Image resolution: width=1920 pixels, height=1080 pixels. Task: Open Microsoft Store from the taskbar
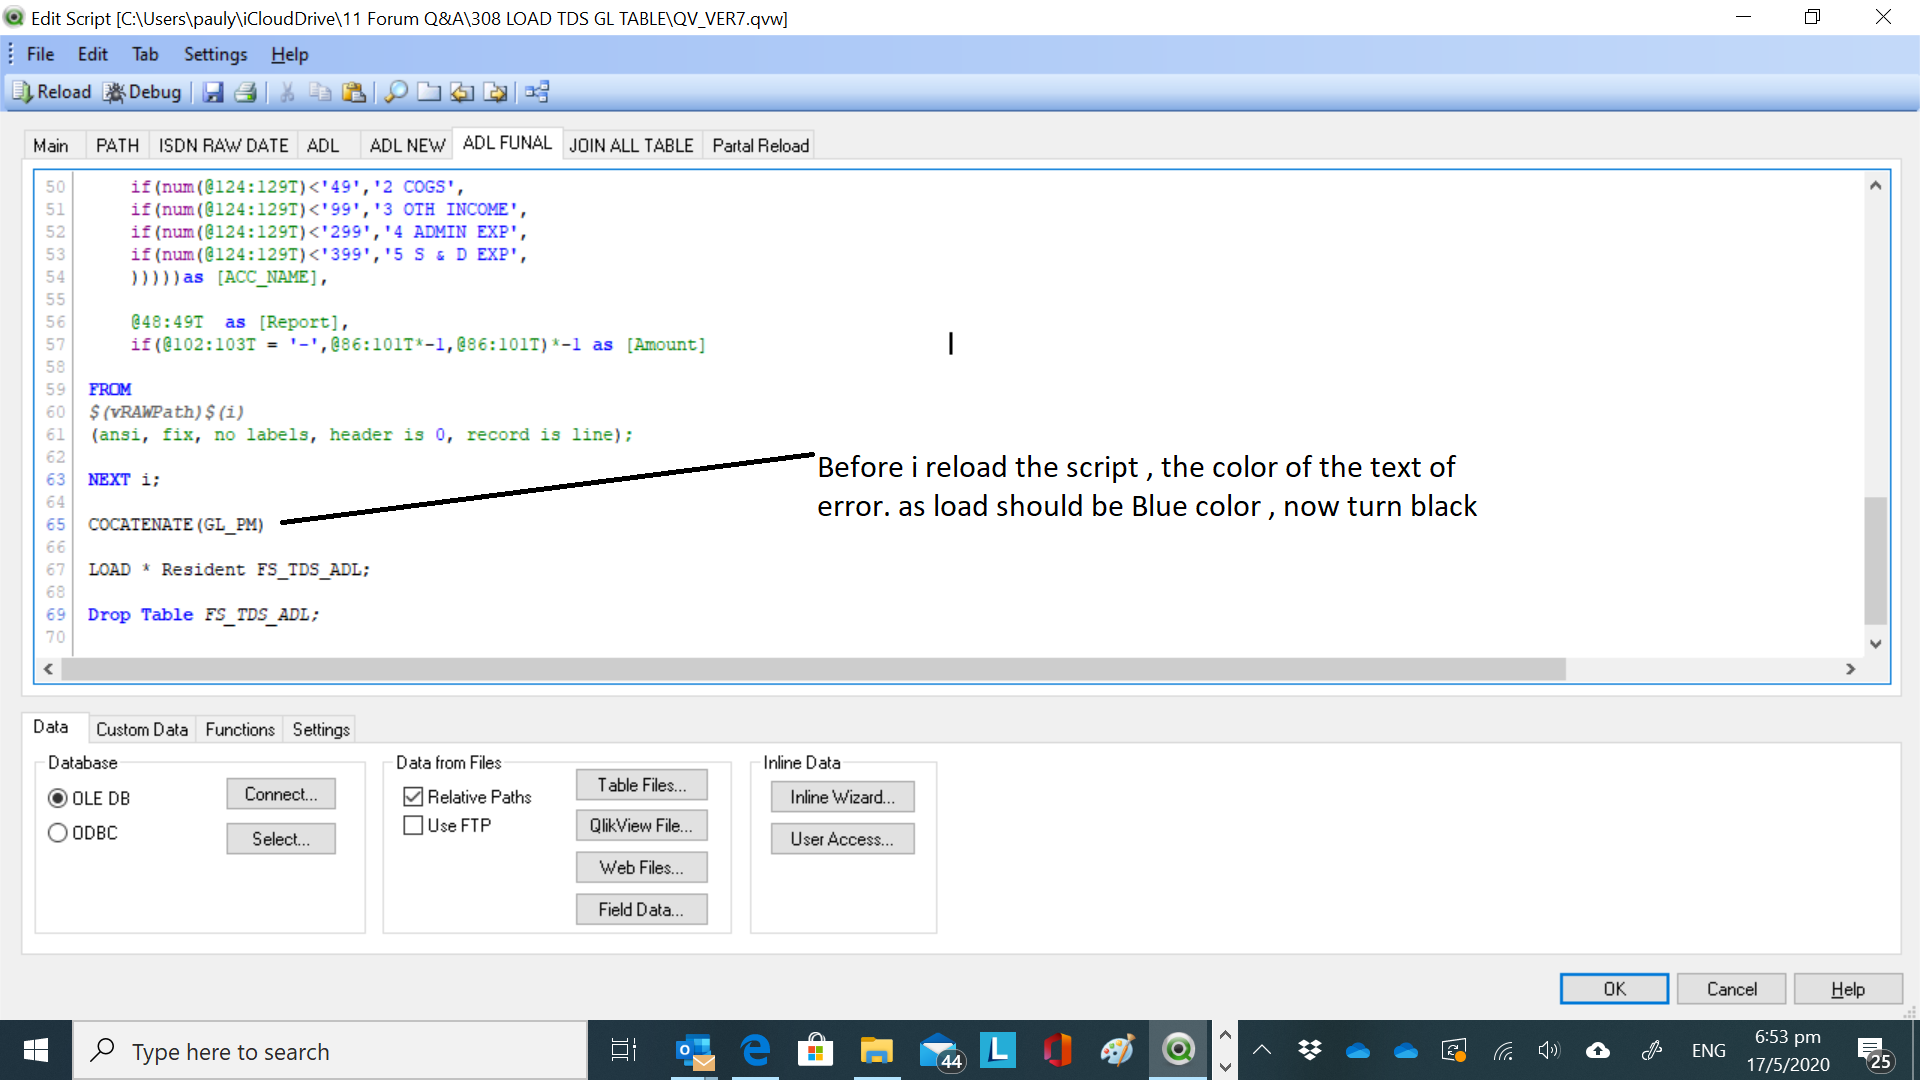pyautogui.click(x=815, y=1050)
